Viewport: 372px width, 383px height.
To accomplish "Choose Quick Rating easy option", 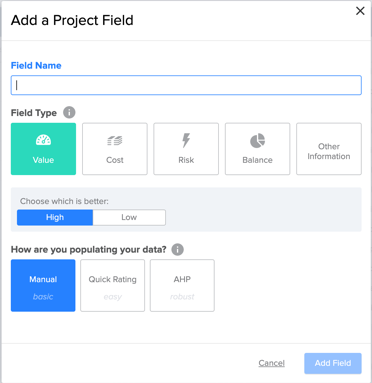I will [113, 286].
